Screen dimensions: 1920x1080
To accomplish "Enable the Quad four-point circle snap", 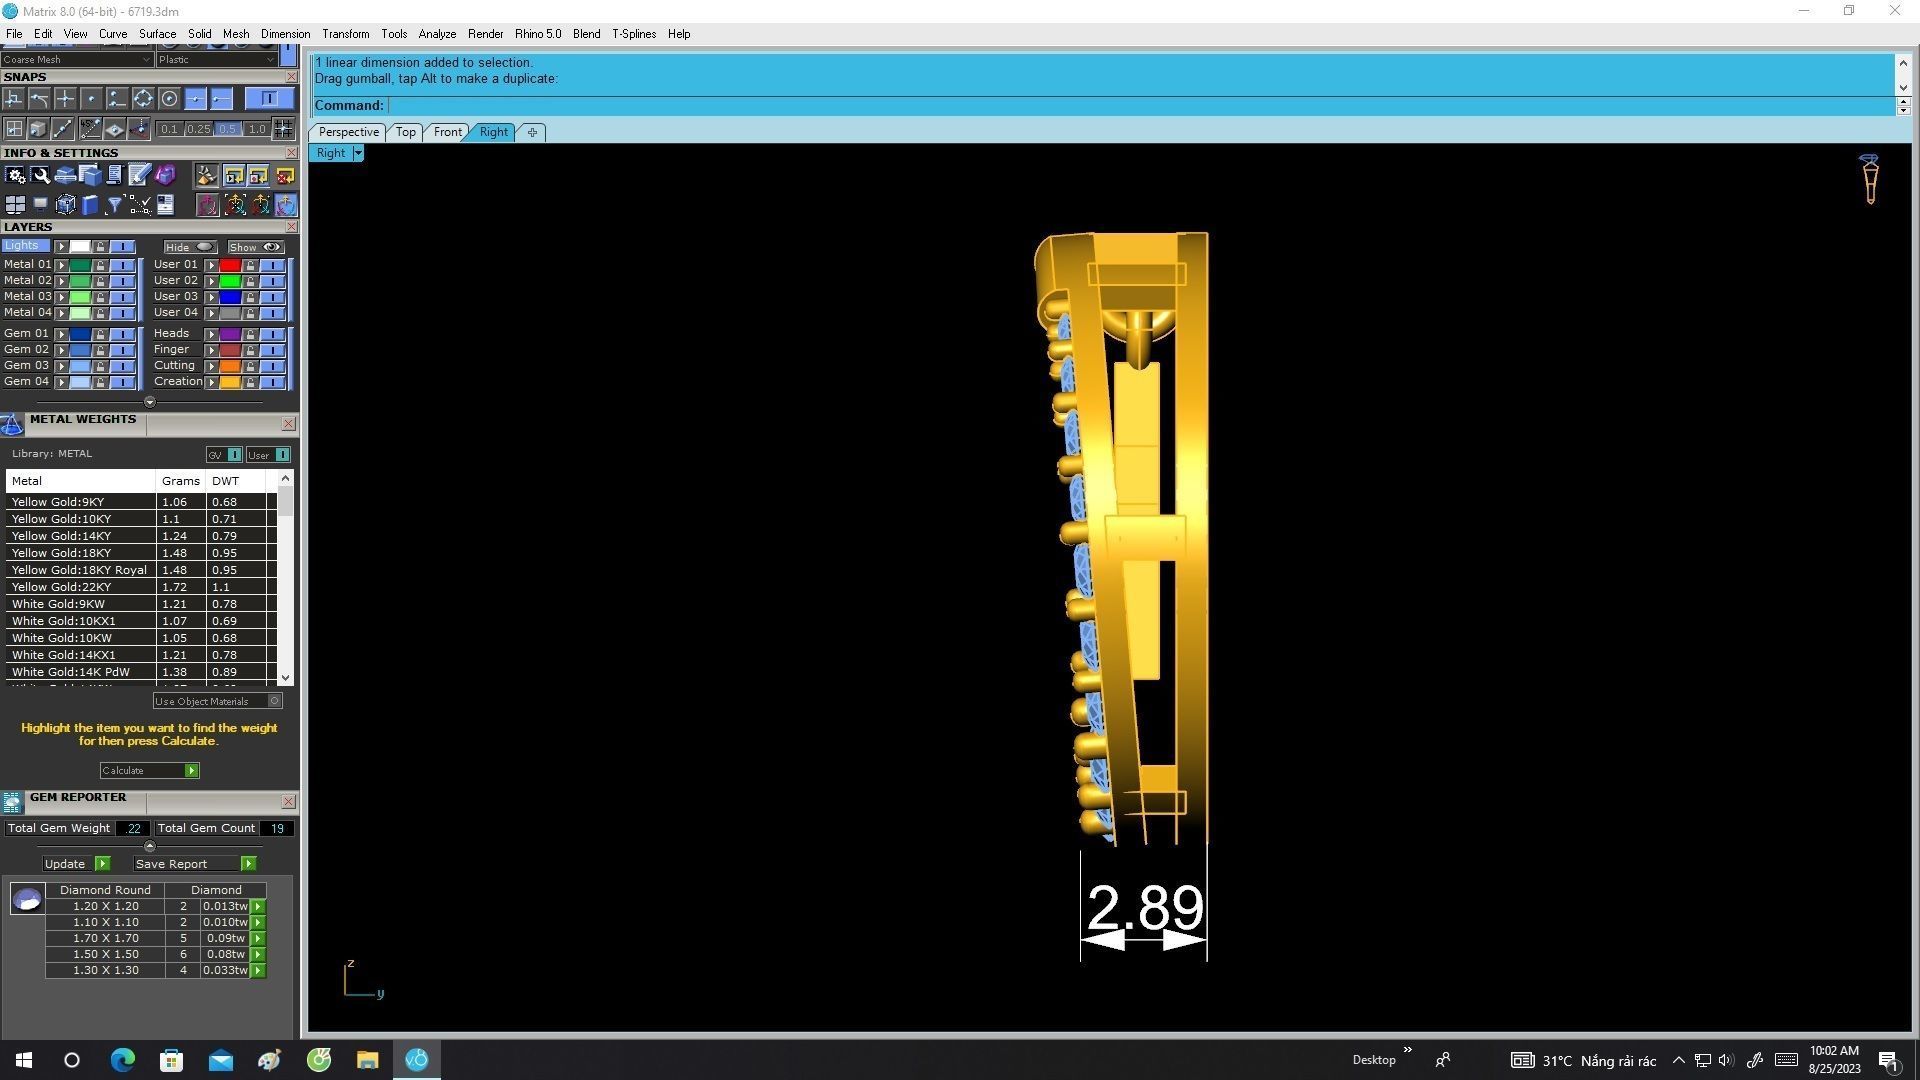I will click(x=143, y=98).
